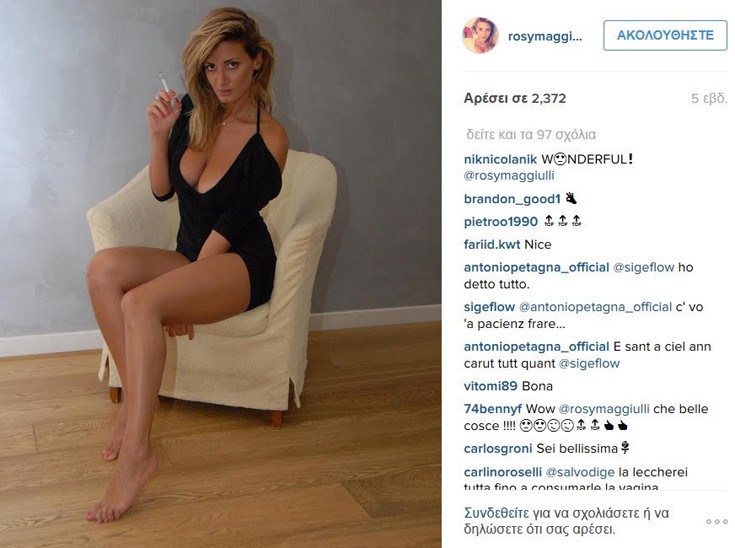Expand 'δείτε και τα 97 σχόλια' comments

click(531, 135)
